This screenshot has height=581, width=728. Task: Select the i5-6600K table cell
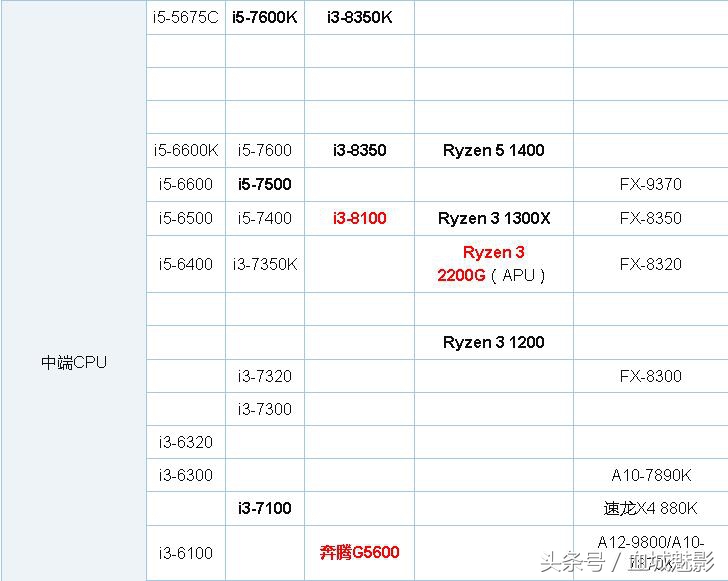(186, 150)
